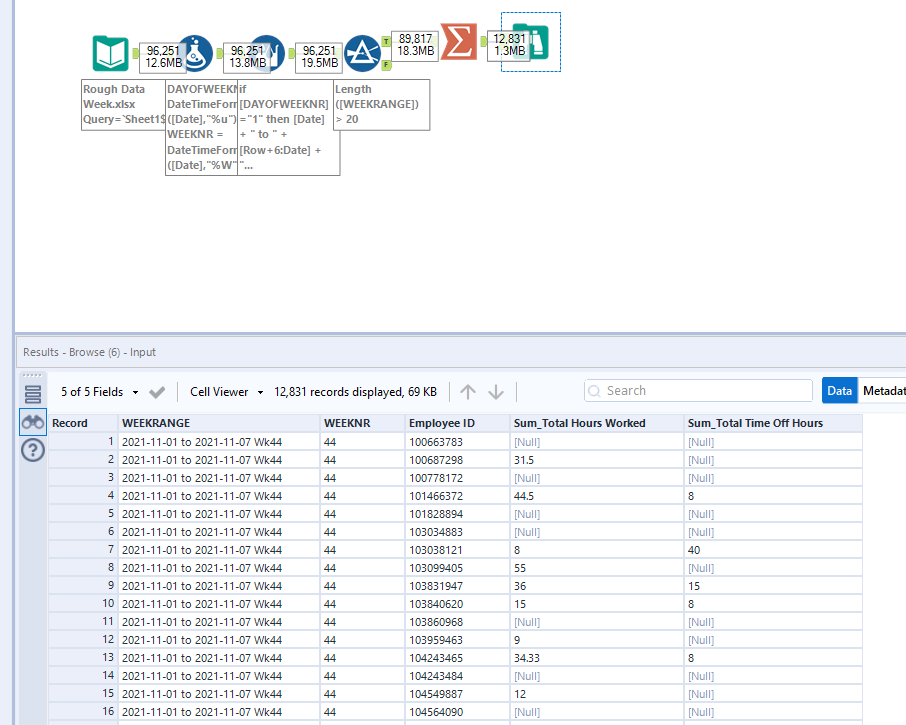
Task: Select the Filter tool node
Action: point(361,52)
